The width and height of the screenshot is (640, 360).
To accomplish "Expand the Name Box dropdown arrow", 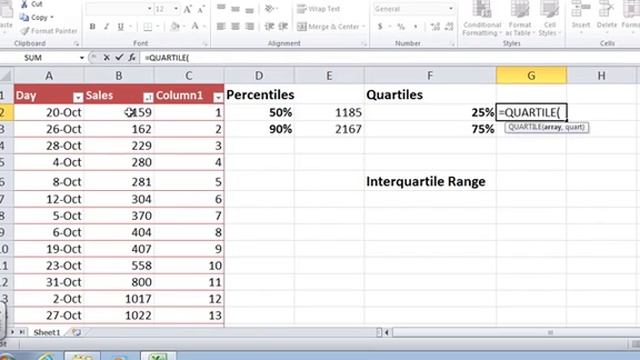I will tap(82, 58).
